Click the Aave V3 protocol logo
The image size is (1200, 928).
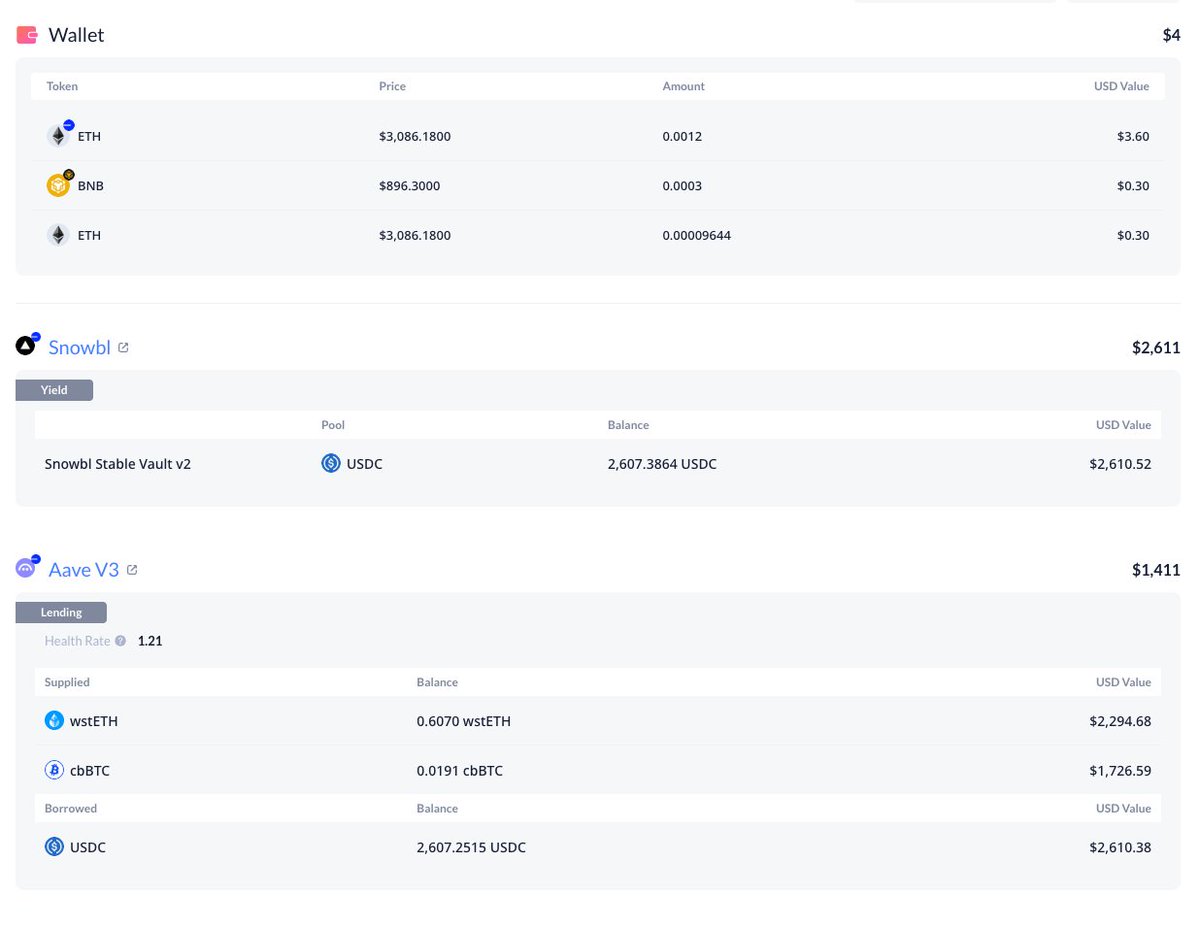pyautogui.click(x=27, y=568)
